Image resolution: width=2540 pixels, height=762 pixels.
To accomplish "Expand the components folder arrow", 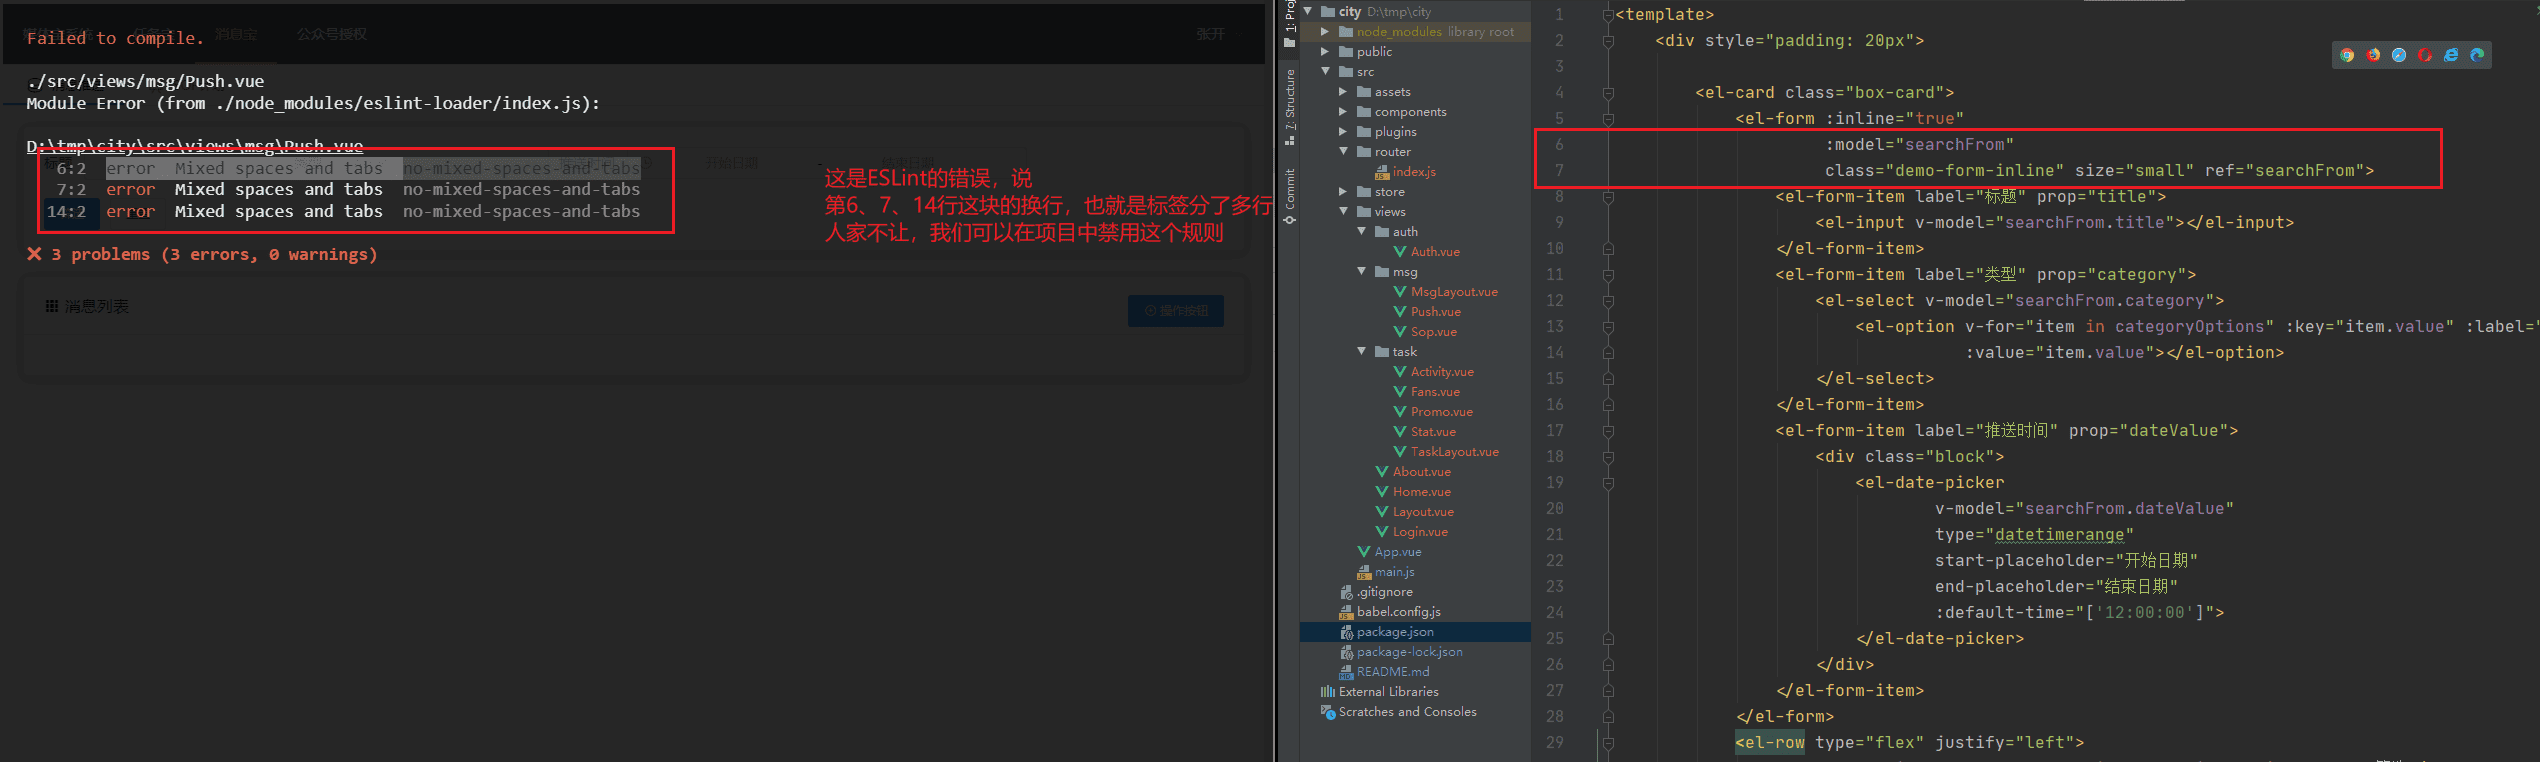I will click(x=1344, y=112).
